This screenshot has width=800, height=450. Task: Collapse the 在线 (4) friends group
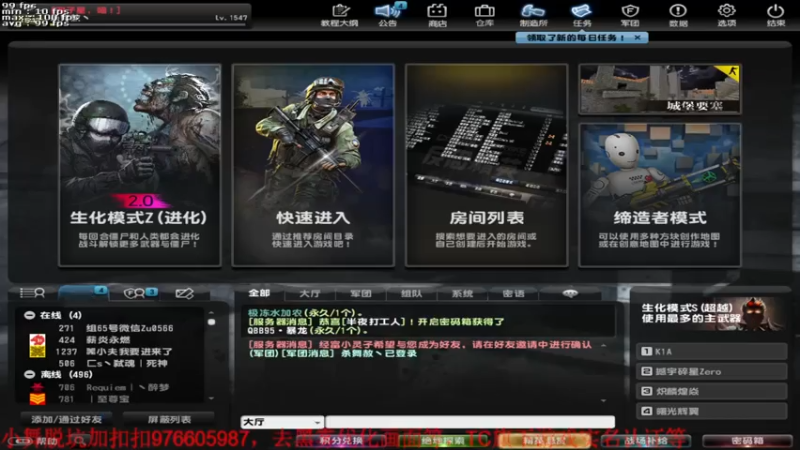coord(30,315)
